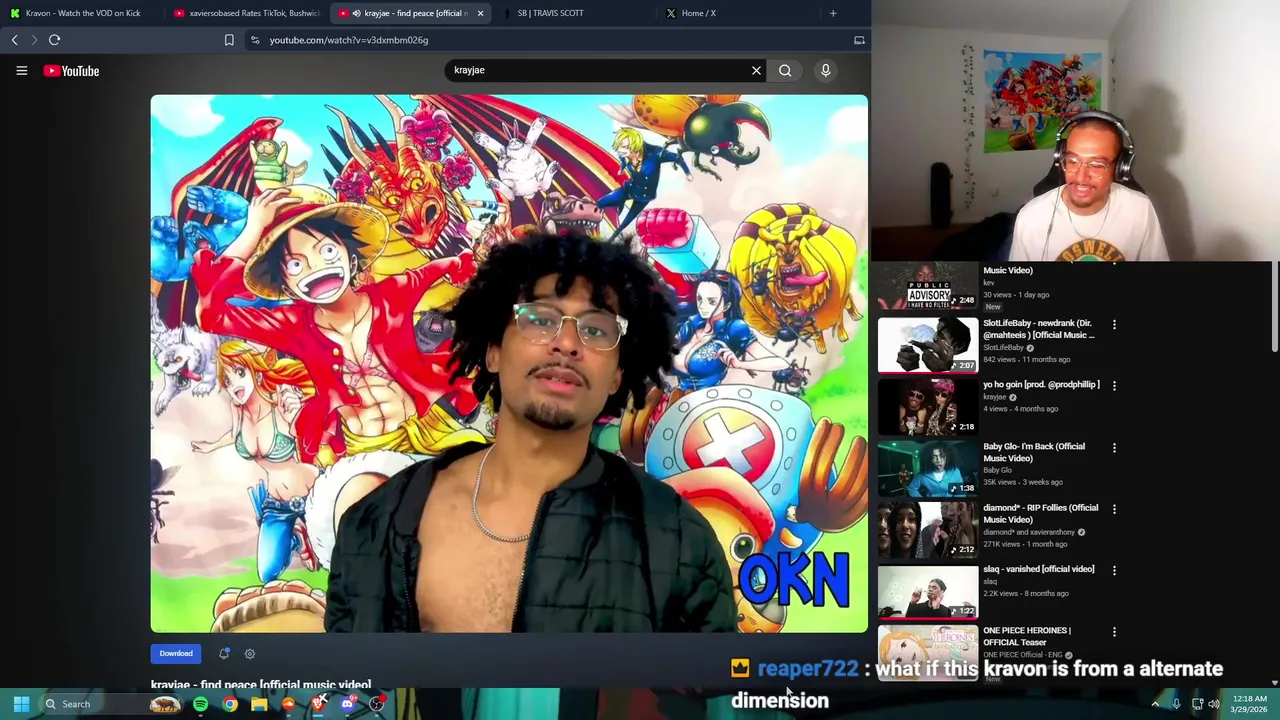Open more options for ONE PIECE HEROINES teaser

tap(1114, 631)
